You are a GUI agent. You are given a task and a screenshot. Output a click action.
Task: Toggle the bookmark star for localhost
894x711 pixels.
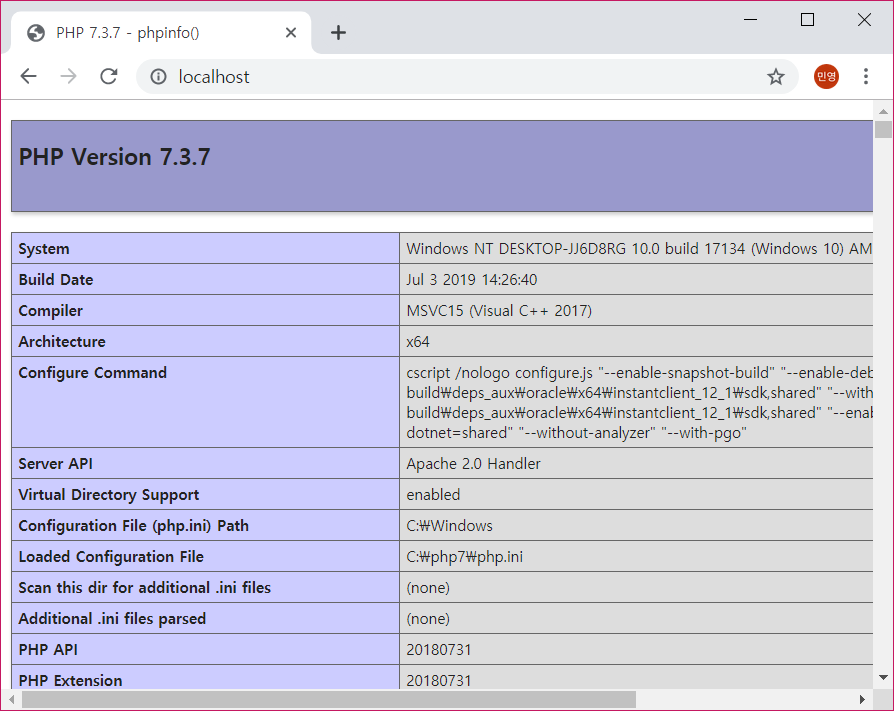click(x=775, y=76)
